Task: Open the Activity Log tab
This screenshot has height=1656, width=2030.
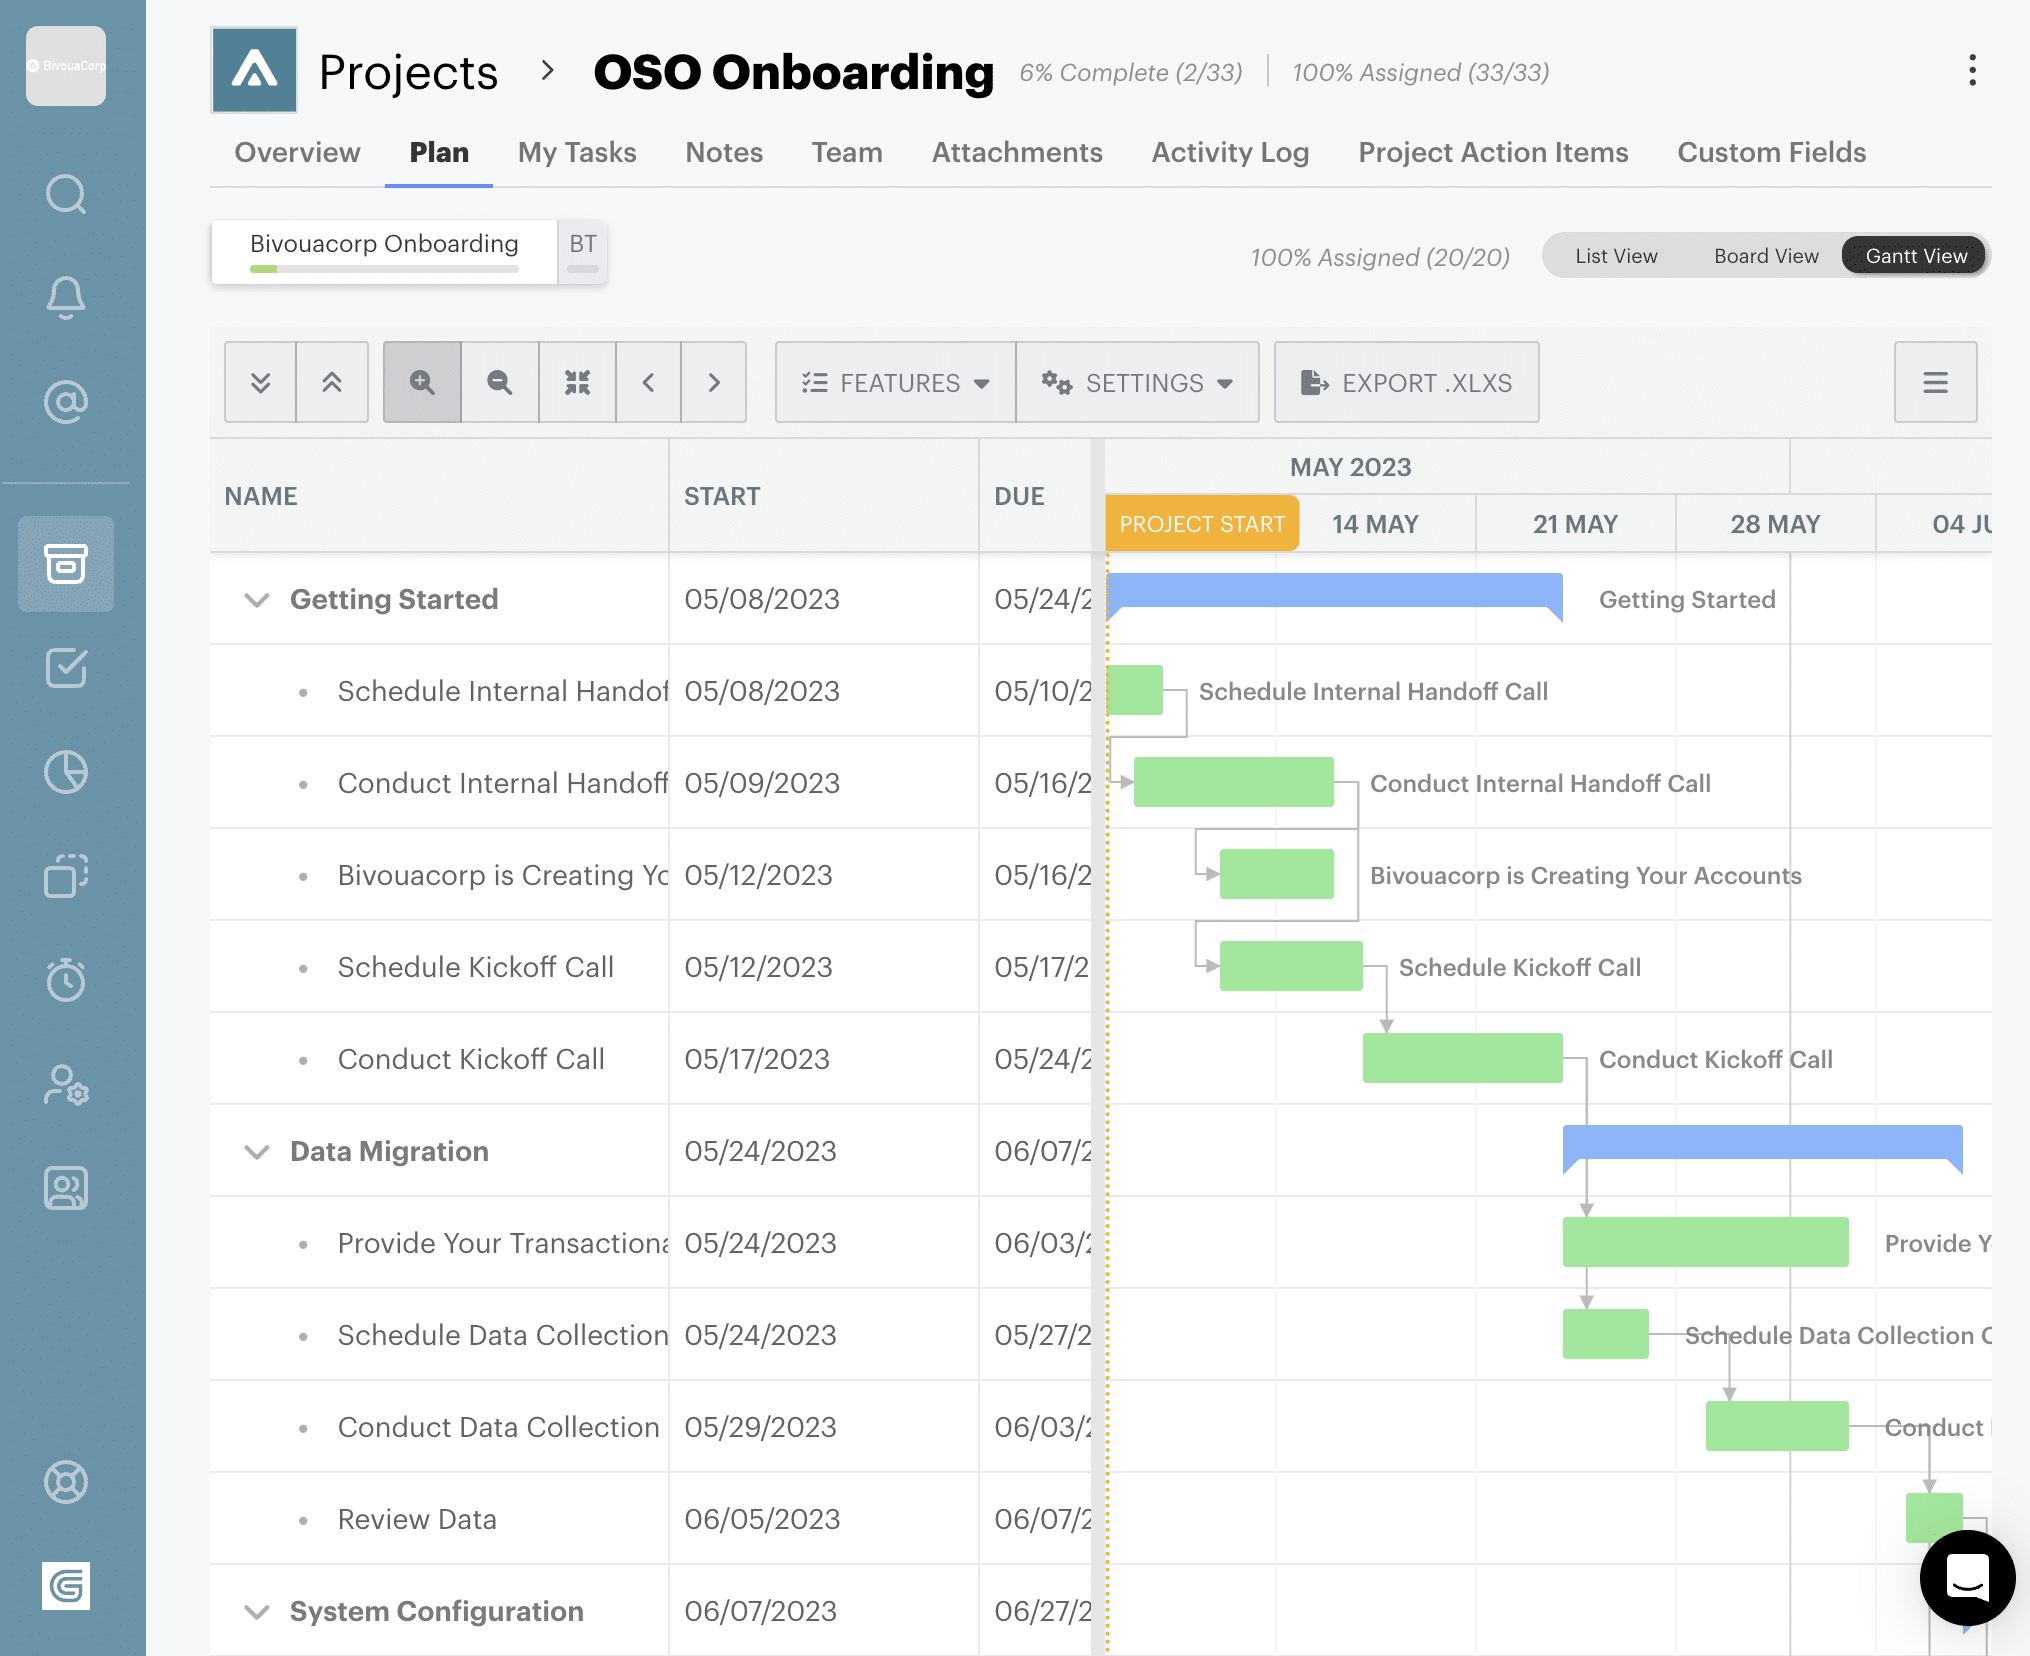Action: pos(1230,152)
